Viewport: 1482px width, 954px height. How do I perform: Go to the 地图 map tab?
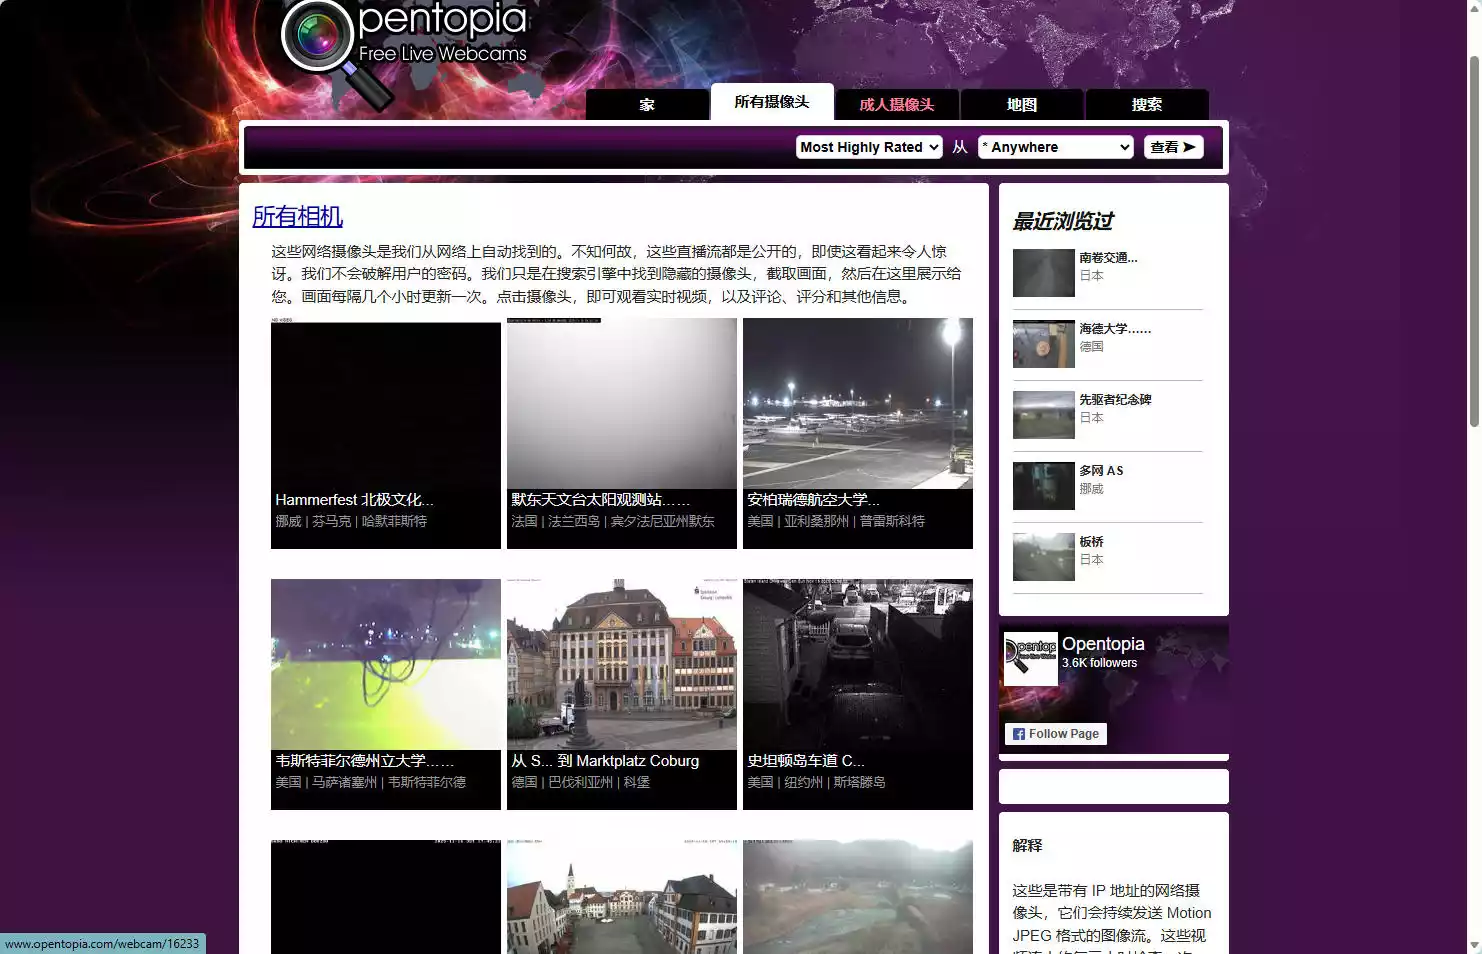click(1022, 105)
